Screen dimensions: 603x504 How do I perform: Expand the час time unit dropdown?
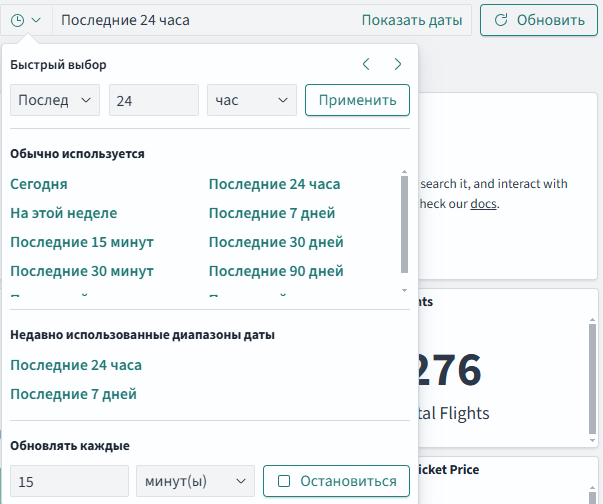(x=252, y=100)
